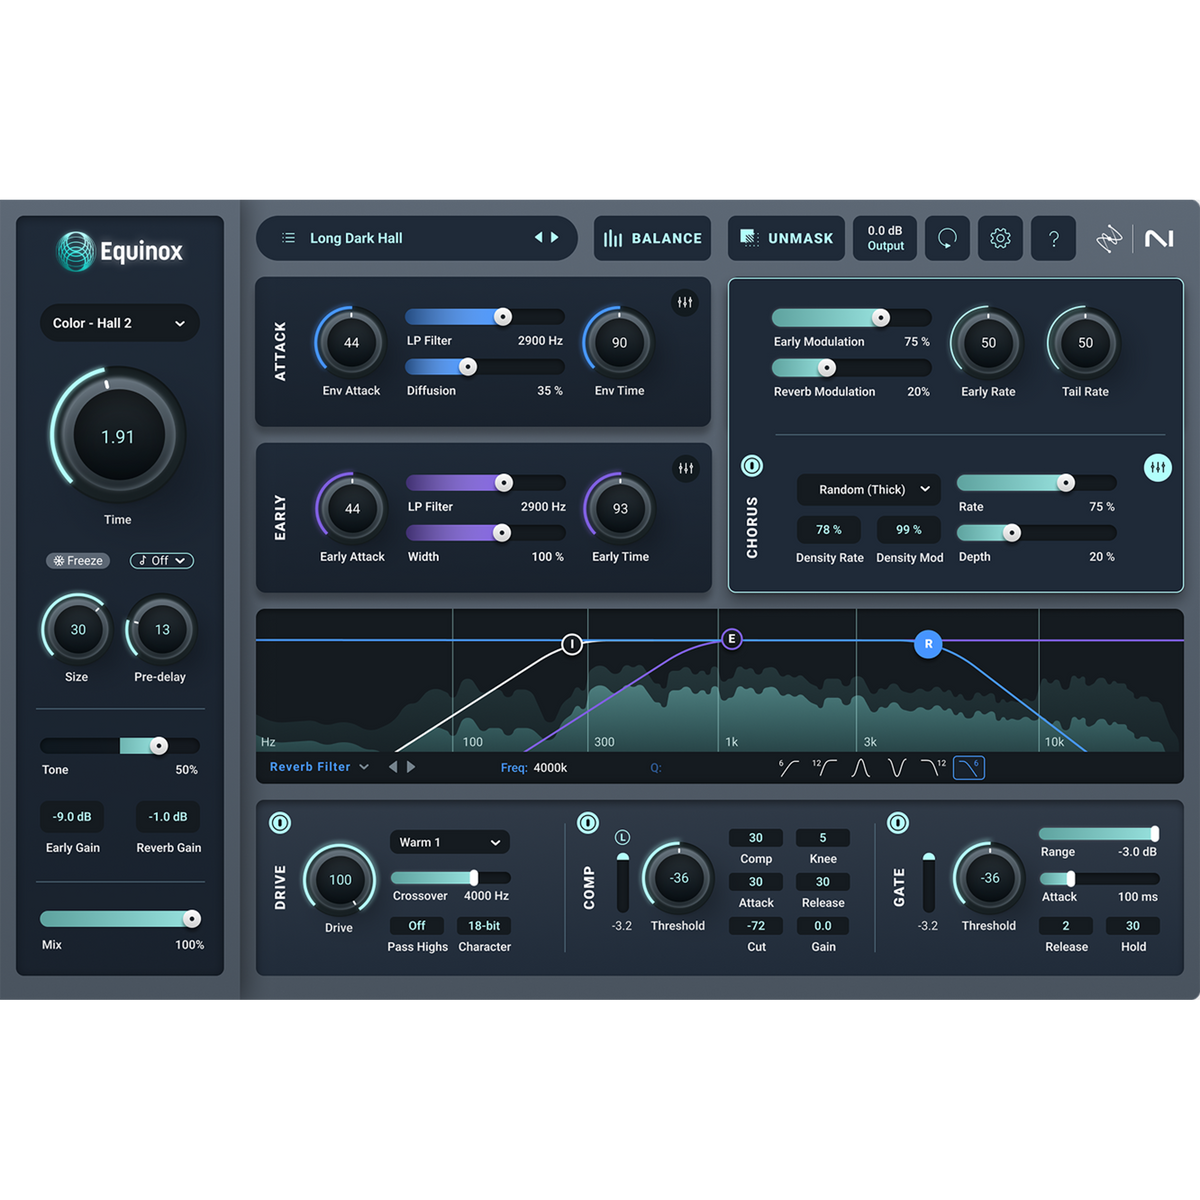Screen dimensions: 1200x1200
Task: Click the Gate Hold value 30
Action: tap(1133, 926)
